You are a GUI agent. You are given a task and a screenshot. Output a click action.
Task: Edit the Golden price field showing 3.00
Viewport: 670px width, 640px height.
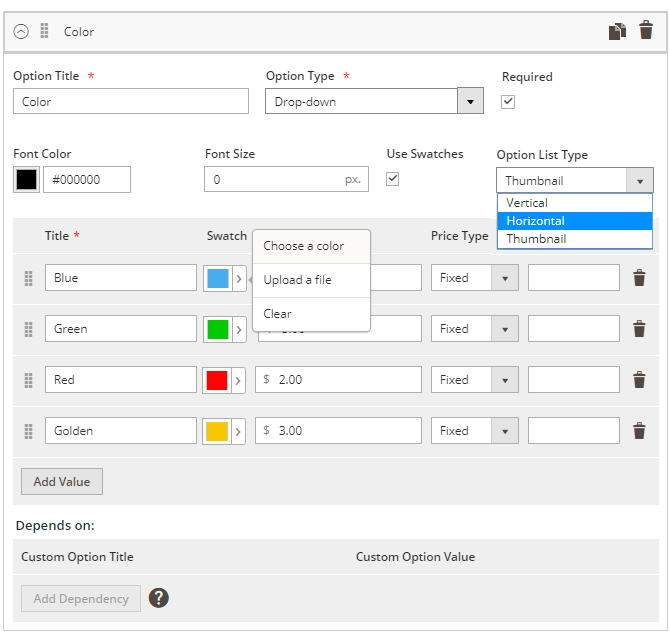(x=338, y=431)
